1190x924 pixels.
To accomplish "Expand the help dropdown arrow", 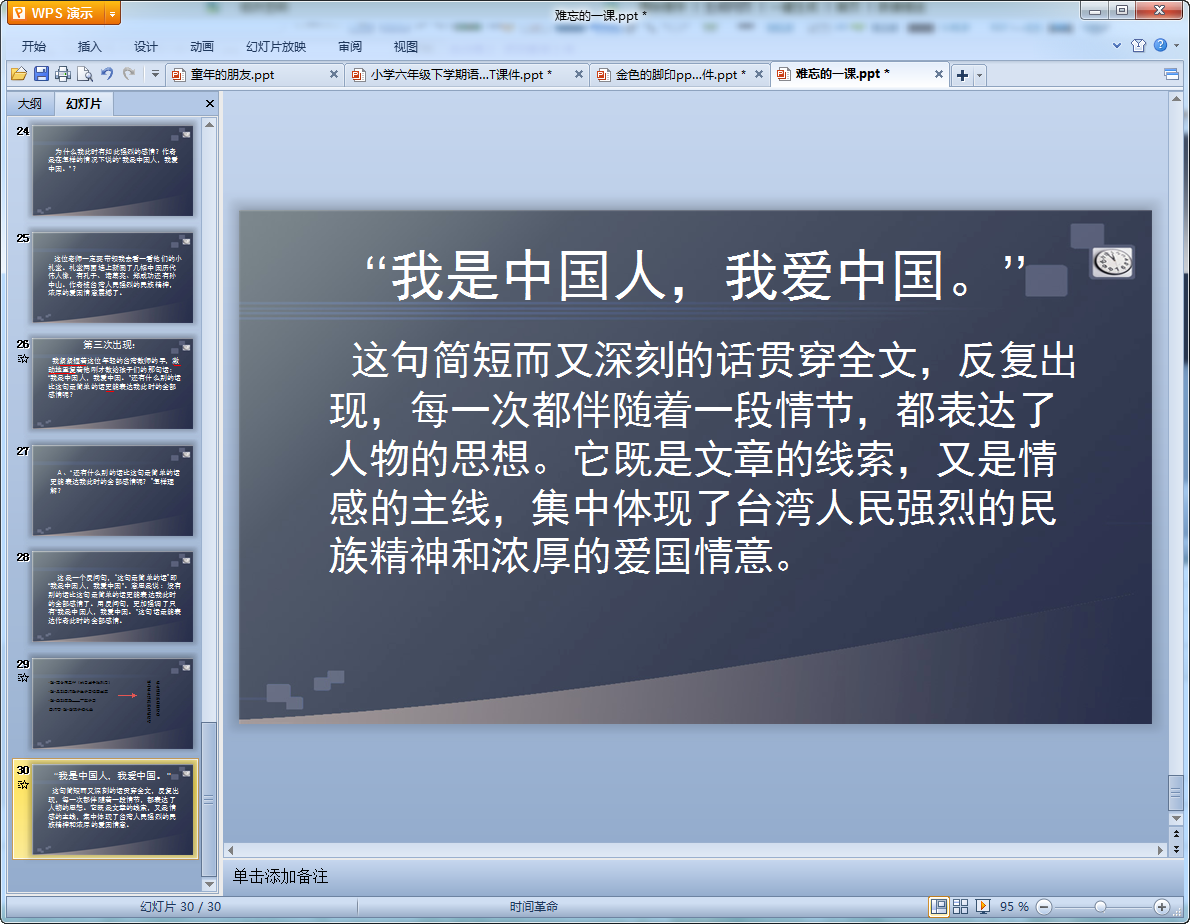I will 1176,46.
